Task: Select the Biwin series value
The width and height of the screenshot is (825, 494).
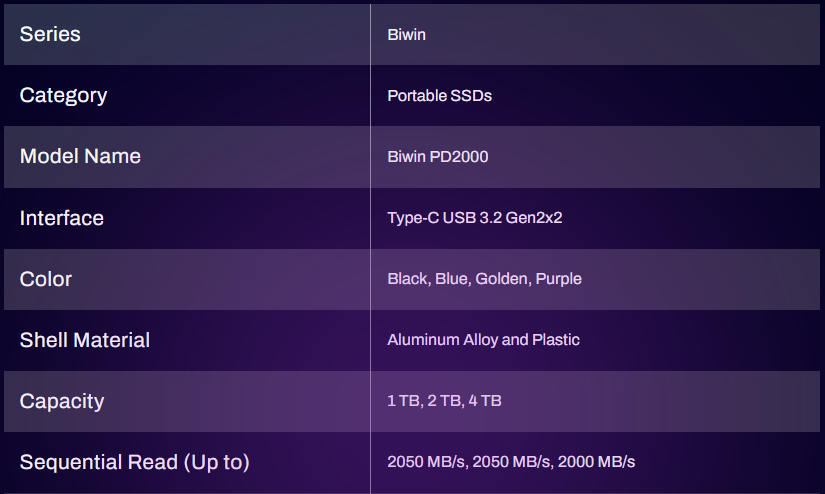Action: point(406,35)
